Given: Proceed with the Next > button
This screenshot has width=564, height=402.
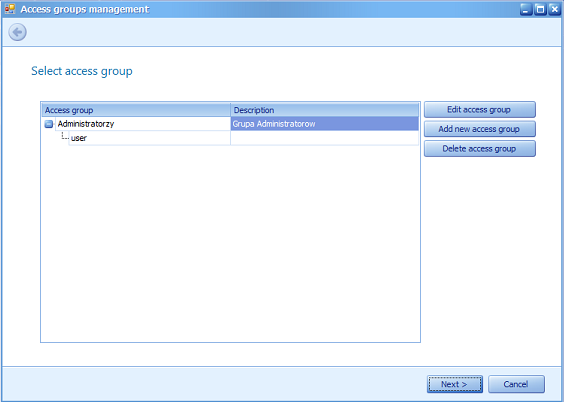Looking at the screenshot, I should (x=455, y=384).
